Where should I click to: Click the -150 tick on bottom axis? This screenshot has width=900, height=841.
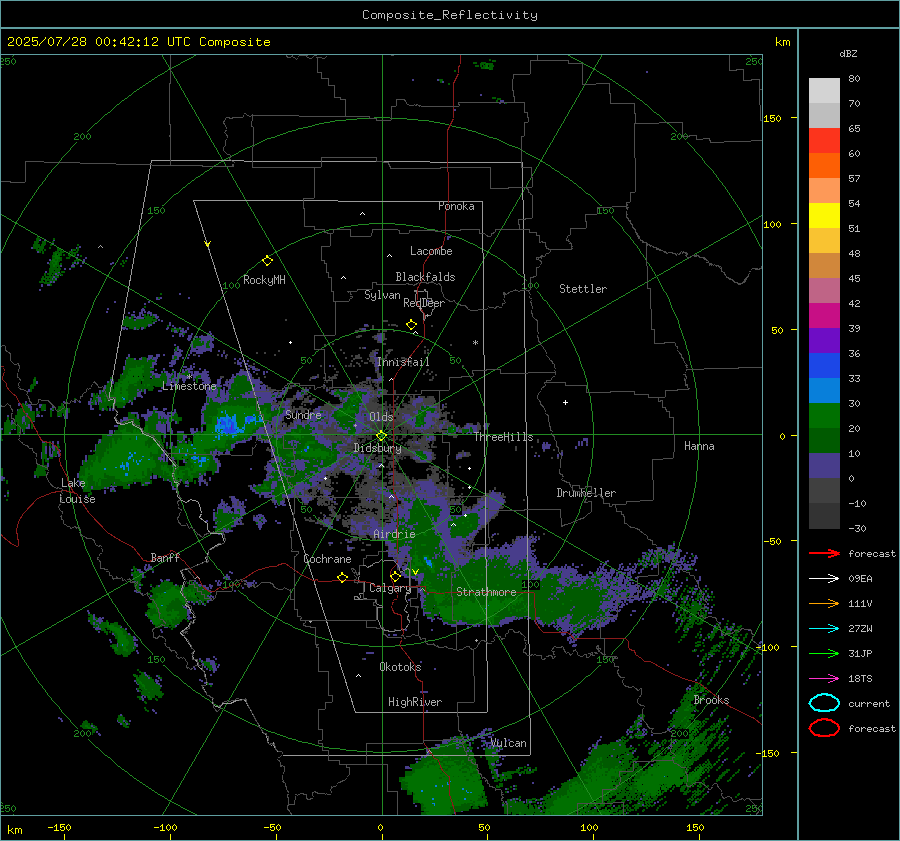[59, 828]
